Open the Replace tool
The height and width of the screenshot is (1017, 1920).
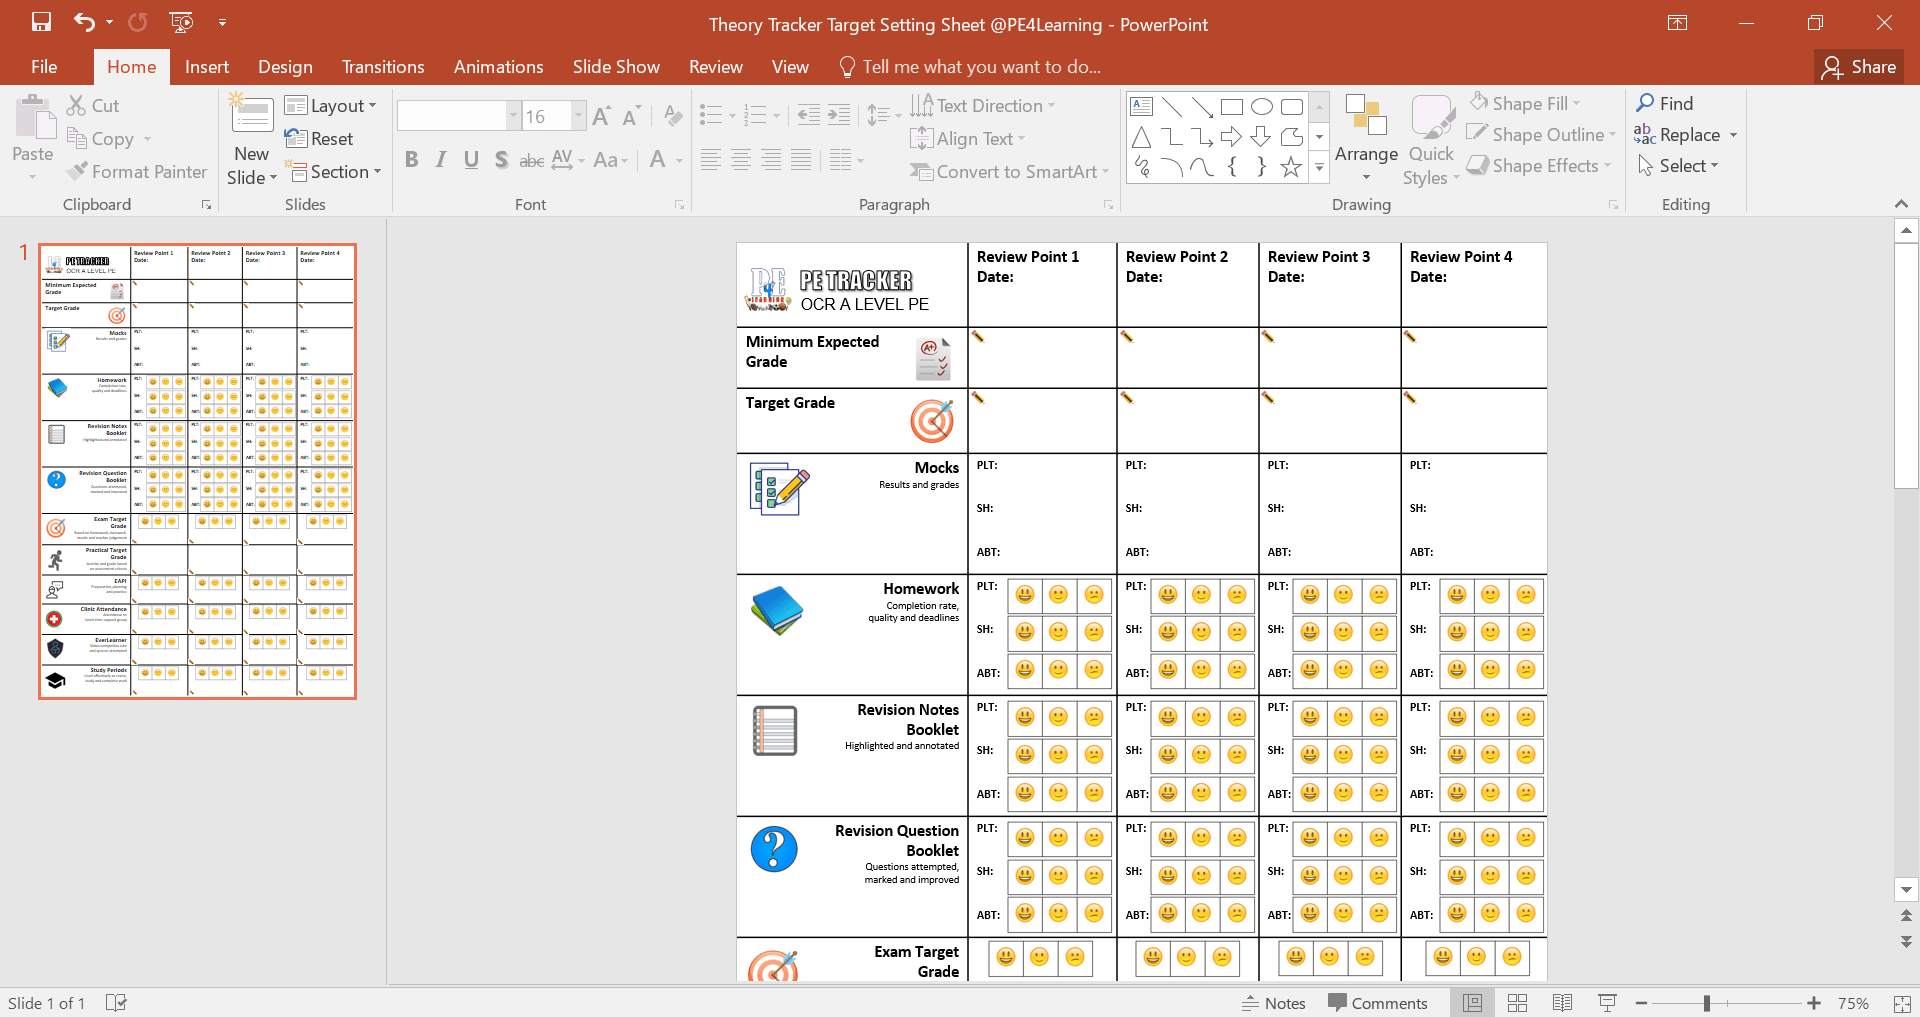coord(1686,134)
